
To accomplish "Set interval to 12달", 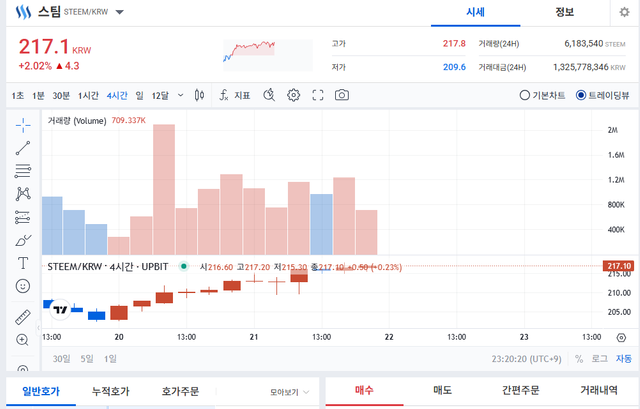I will (160, 96).
